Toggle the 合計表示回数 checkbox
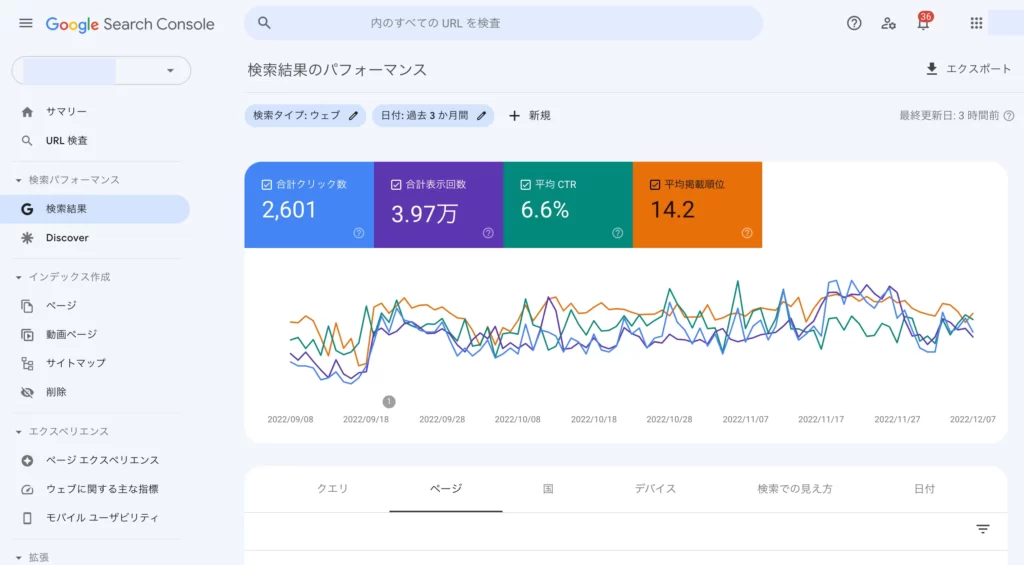The width and height of the screenshot is (1024, 565). 396,185
